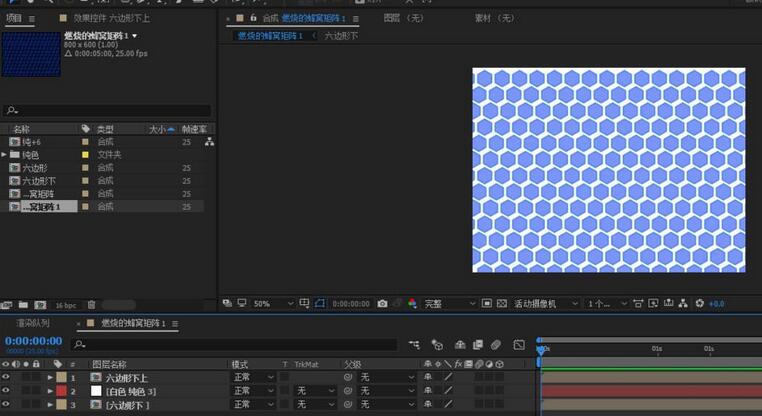The image size is (762, 416).
Task: Click the snapshot camera icon in viewer
Action: (x=382, y=303)
